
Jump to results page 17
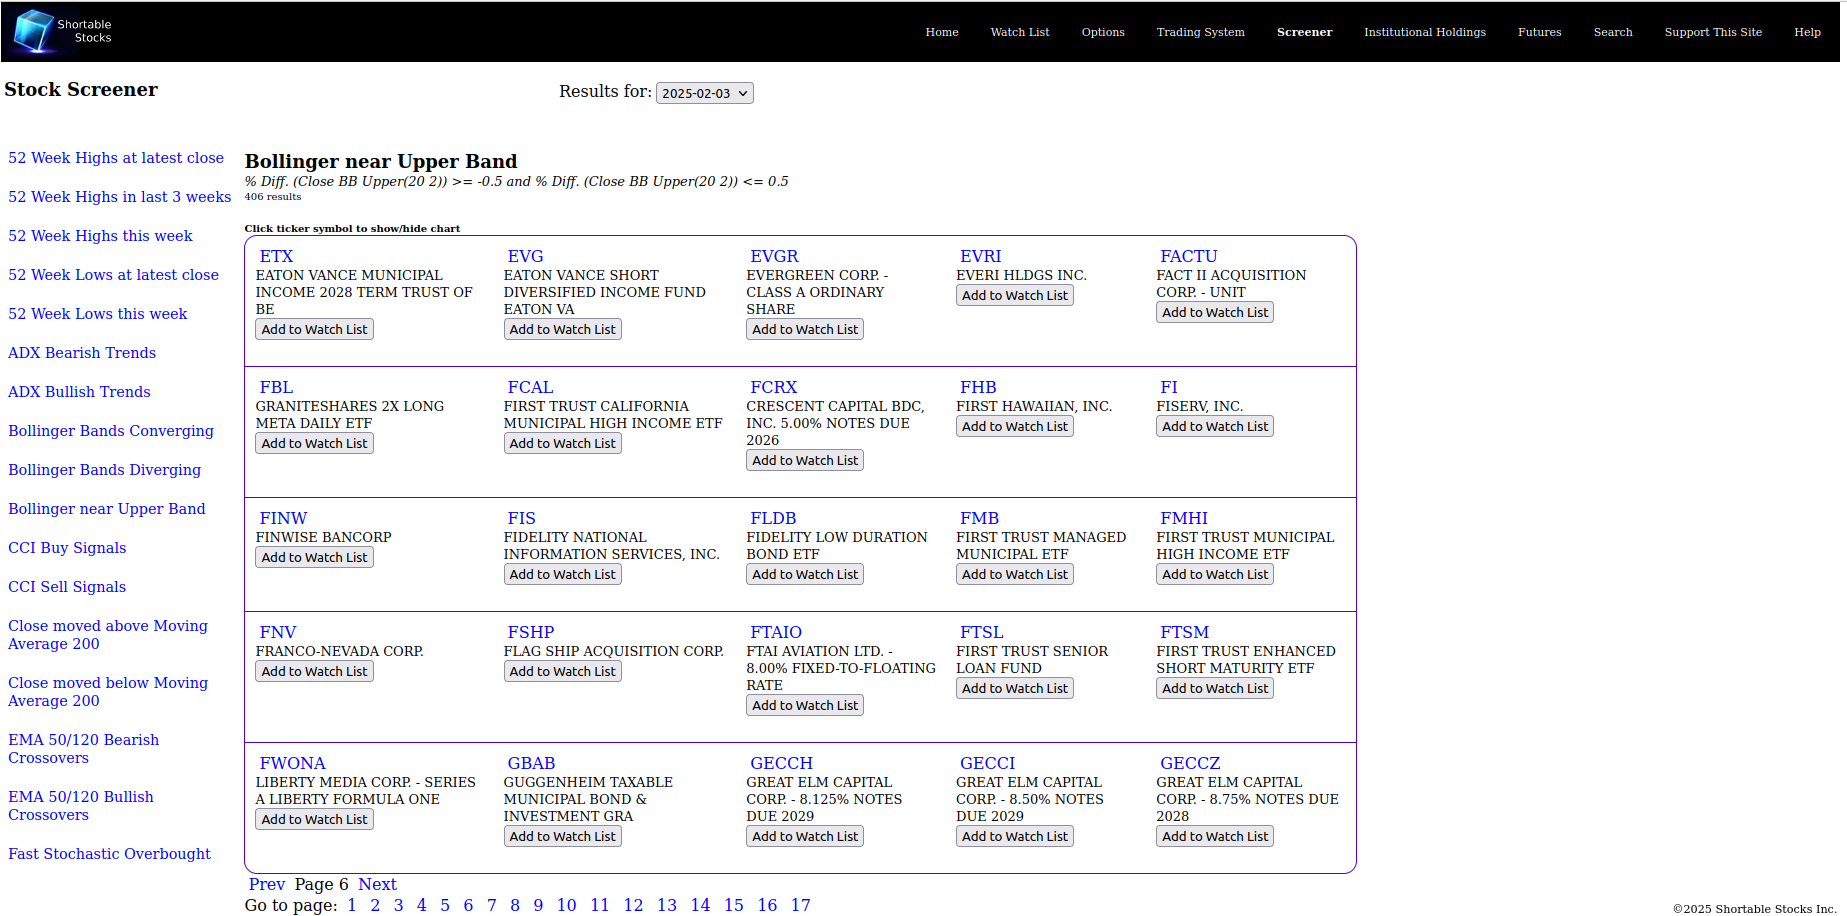tap(800, 905)
